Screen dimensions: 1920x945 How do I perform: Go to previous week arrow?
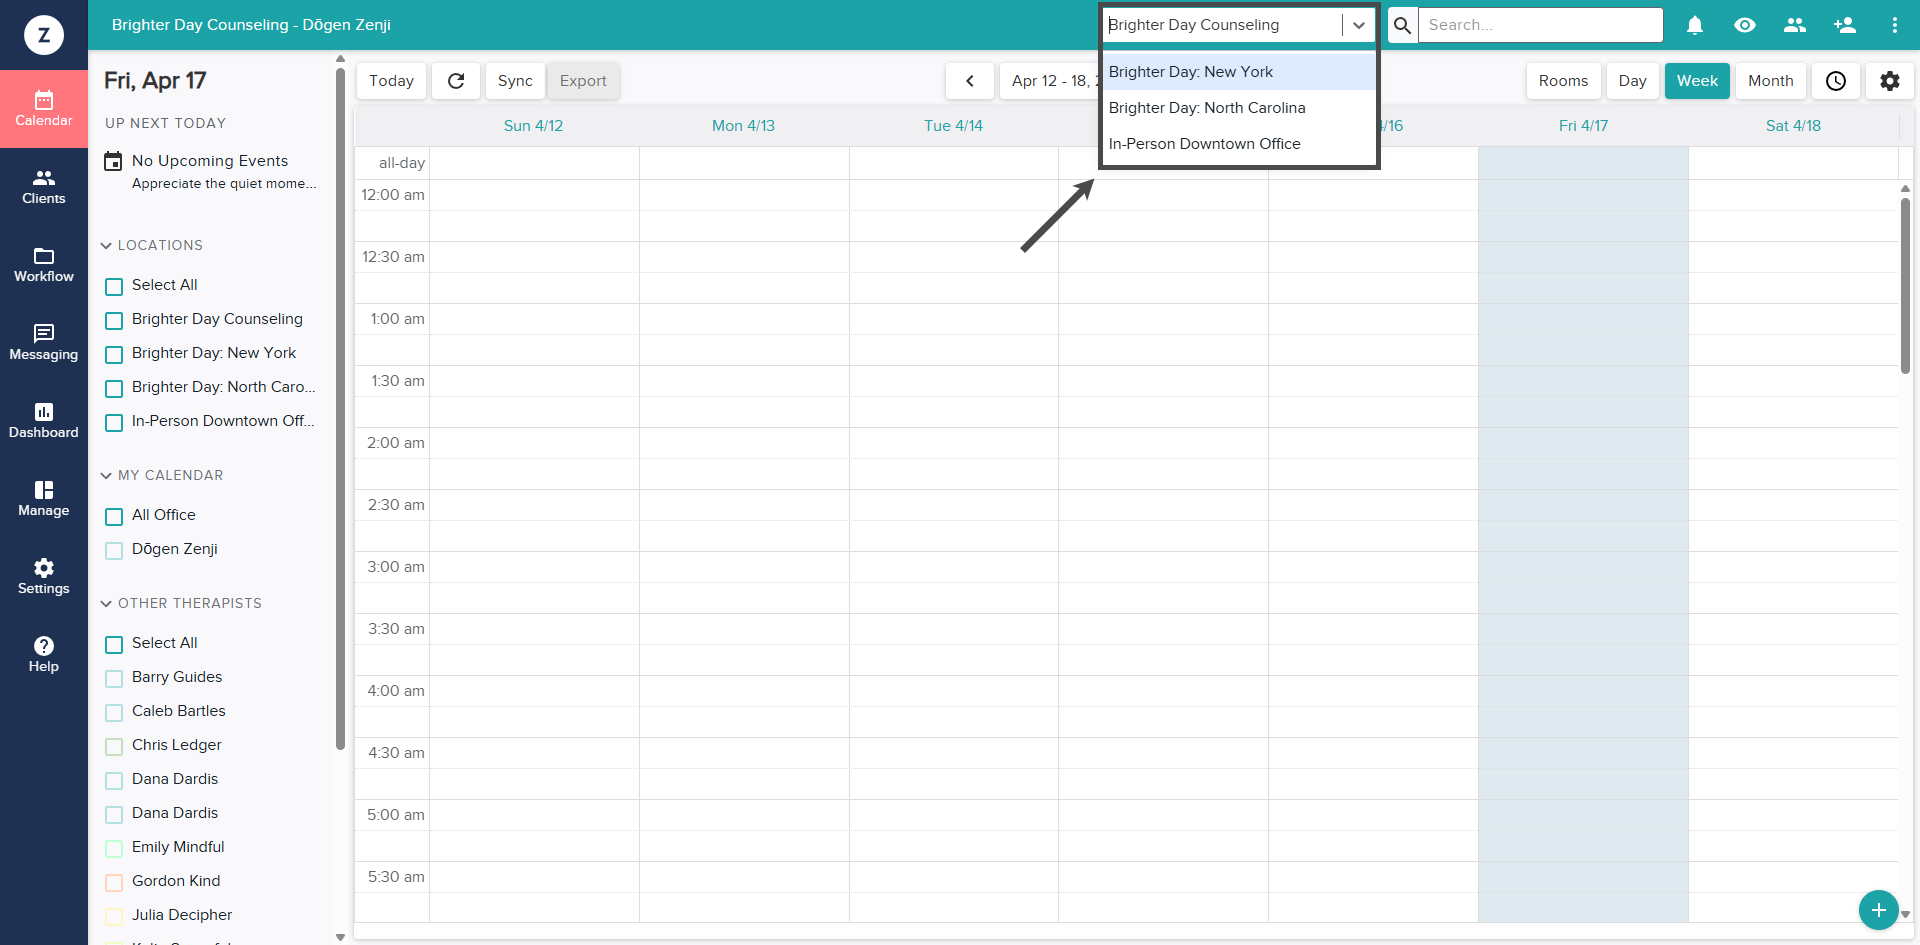coord(970,81)
